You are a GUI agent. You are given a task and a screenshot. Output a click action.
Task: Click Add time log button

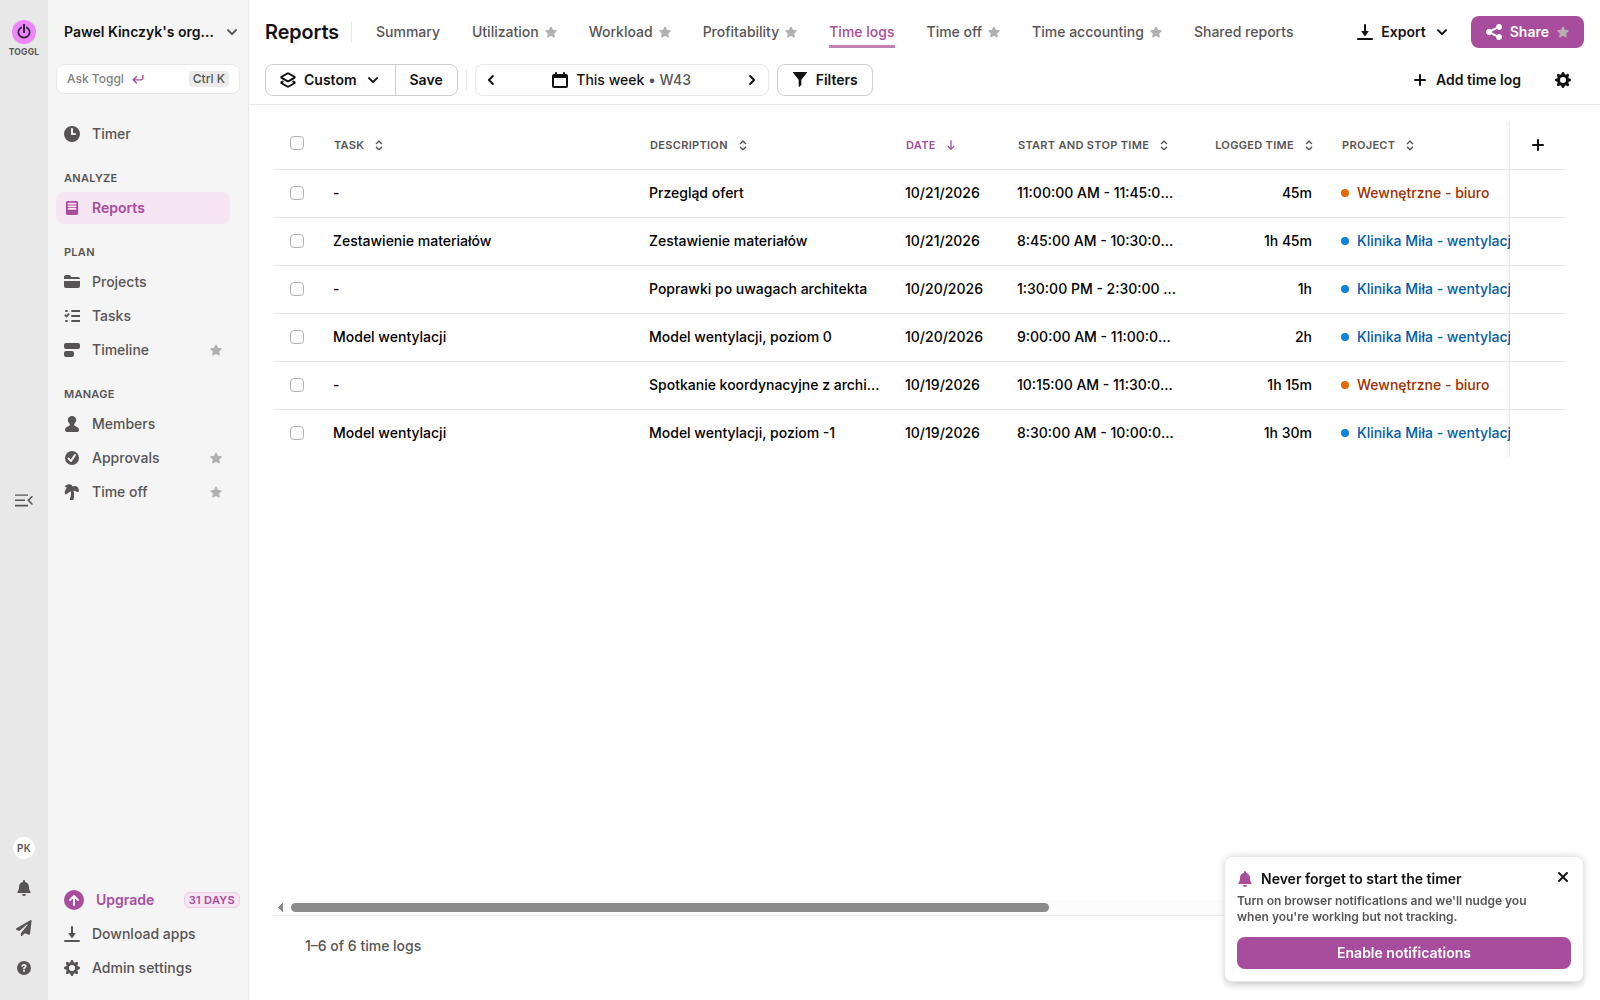click(1467, 80)
